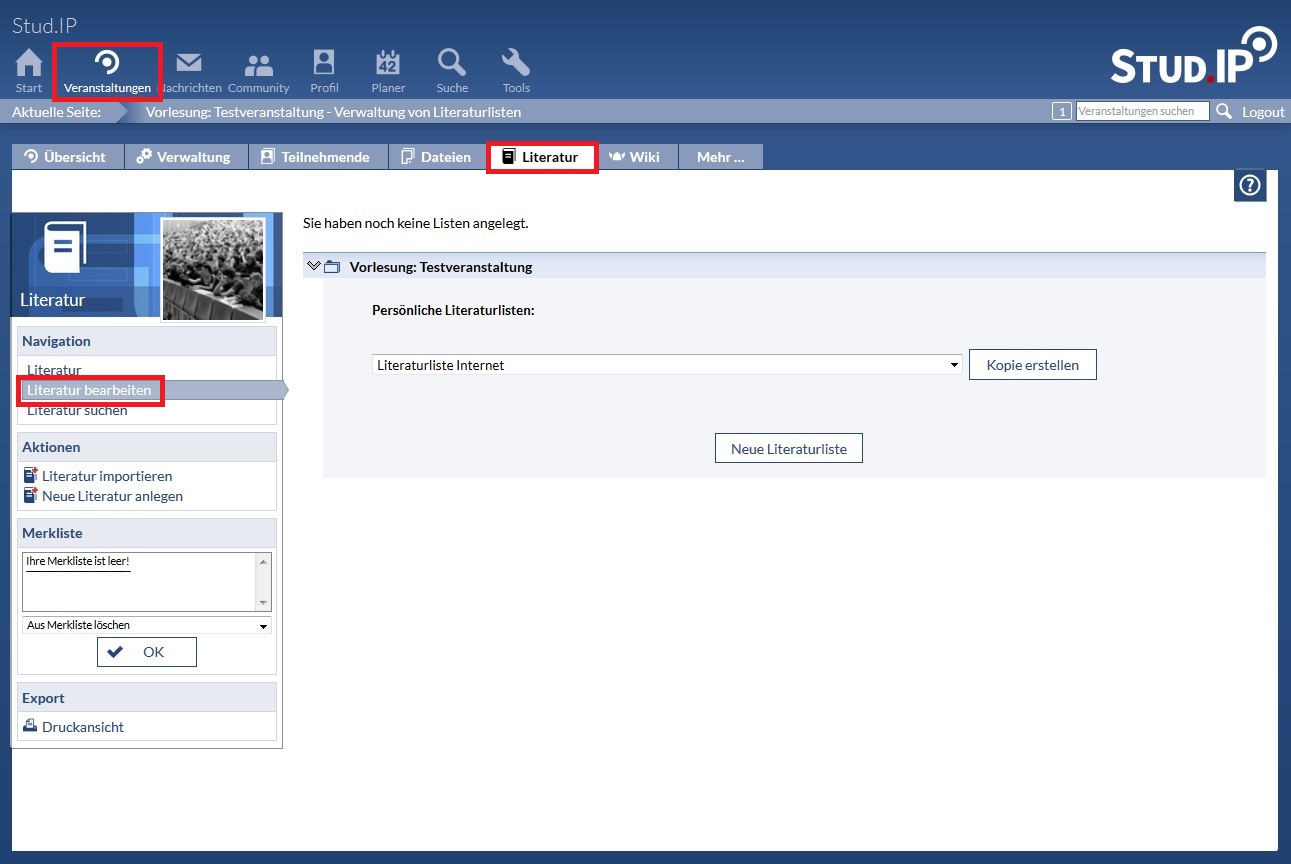
Task: Open Nachrichten envelope icon
Action: [189, 64]
